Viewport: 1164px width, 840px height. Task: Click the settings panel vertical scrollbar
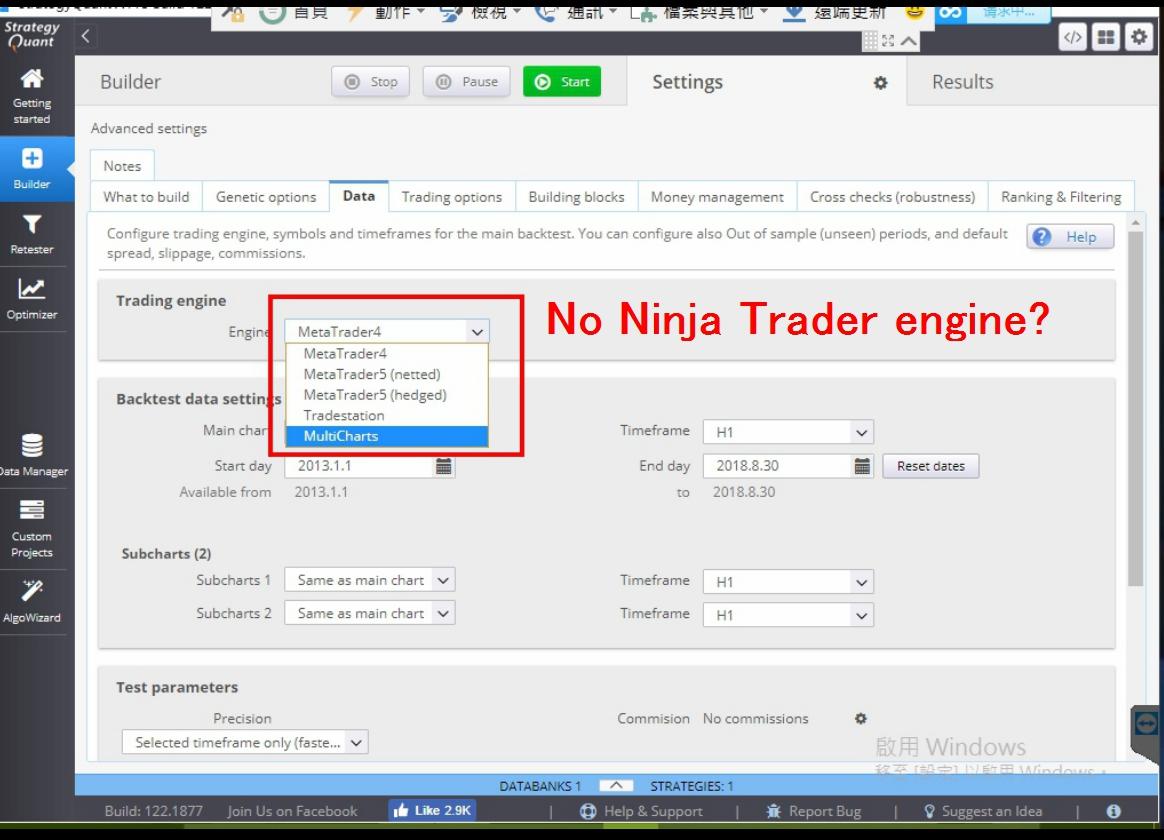click(x=1135, y=408)
